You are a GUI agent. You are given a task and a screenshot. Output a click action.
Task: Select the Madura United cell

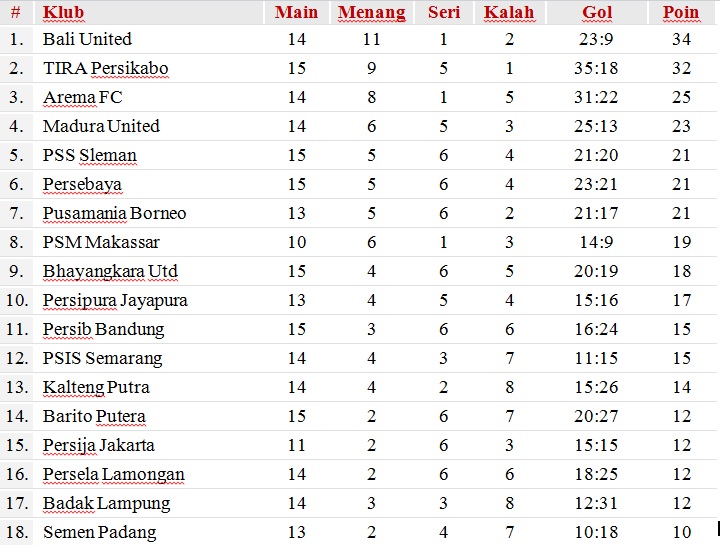(x=101, y=126)
